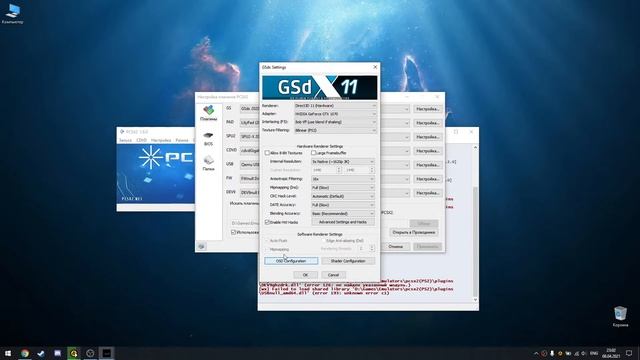Open the Windows Start menu

8,353
